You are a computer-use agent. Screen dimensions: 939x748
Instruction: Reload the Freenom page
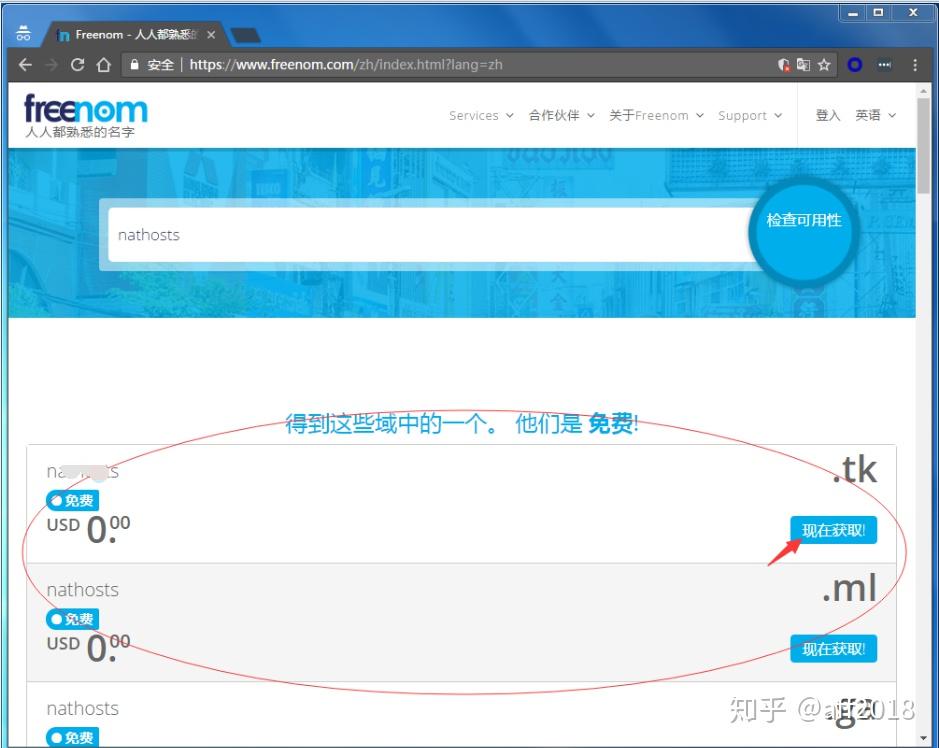[79, 65]
